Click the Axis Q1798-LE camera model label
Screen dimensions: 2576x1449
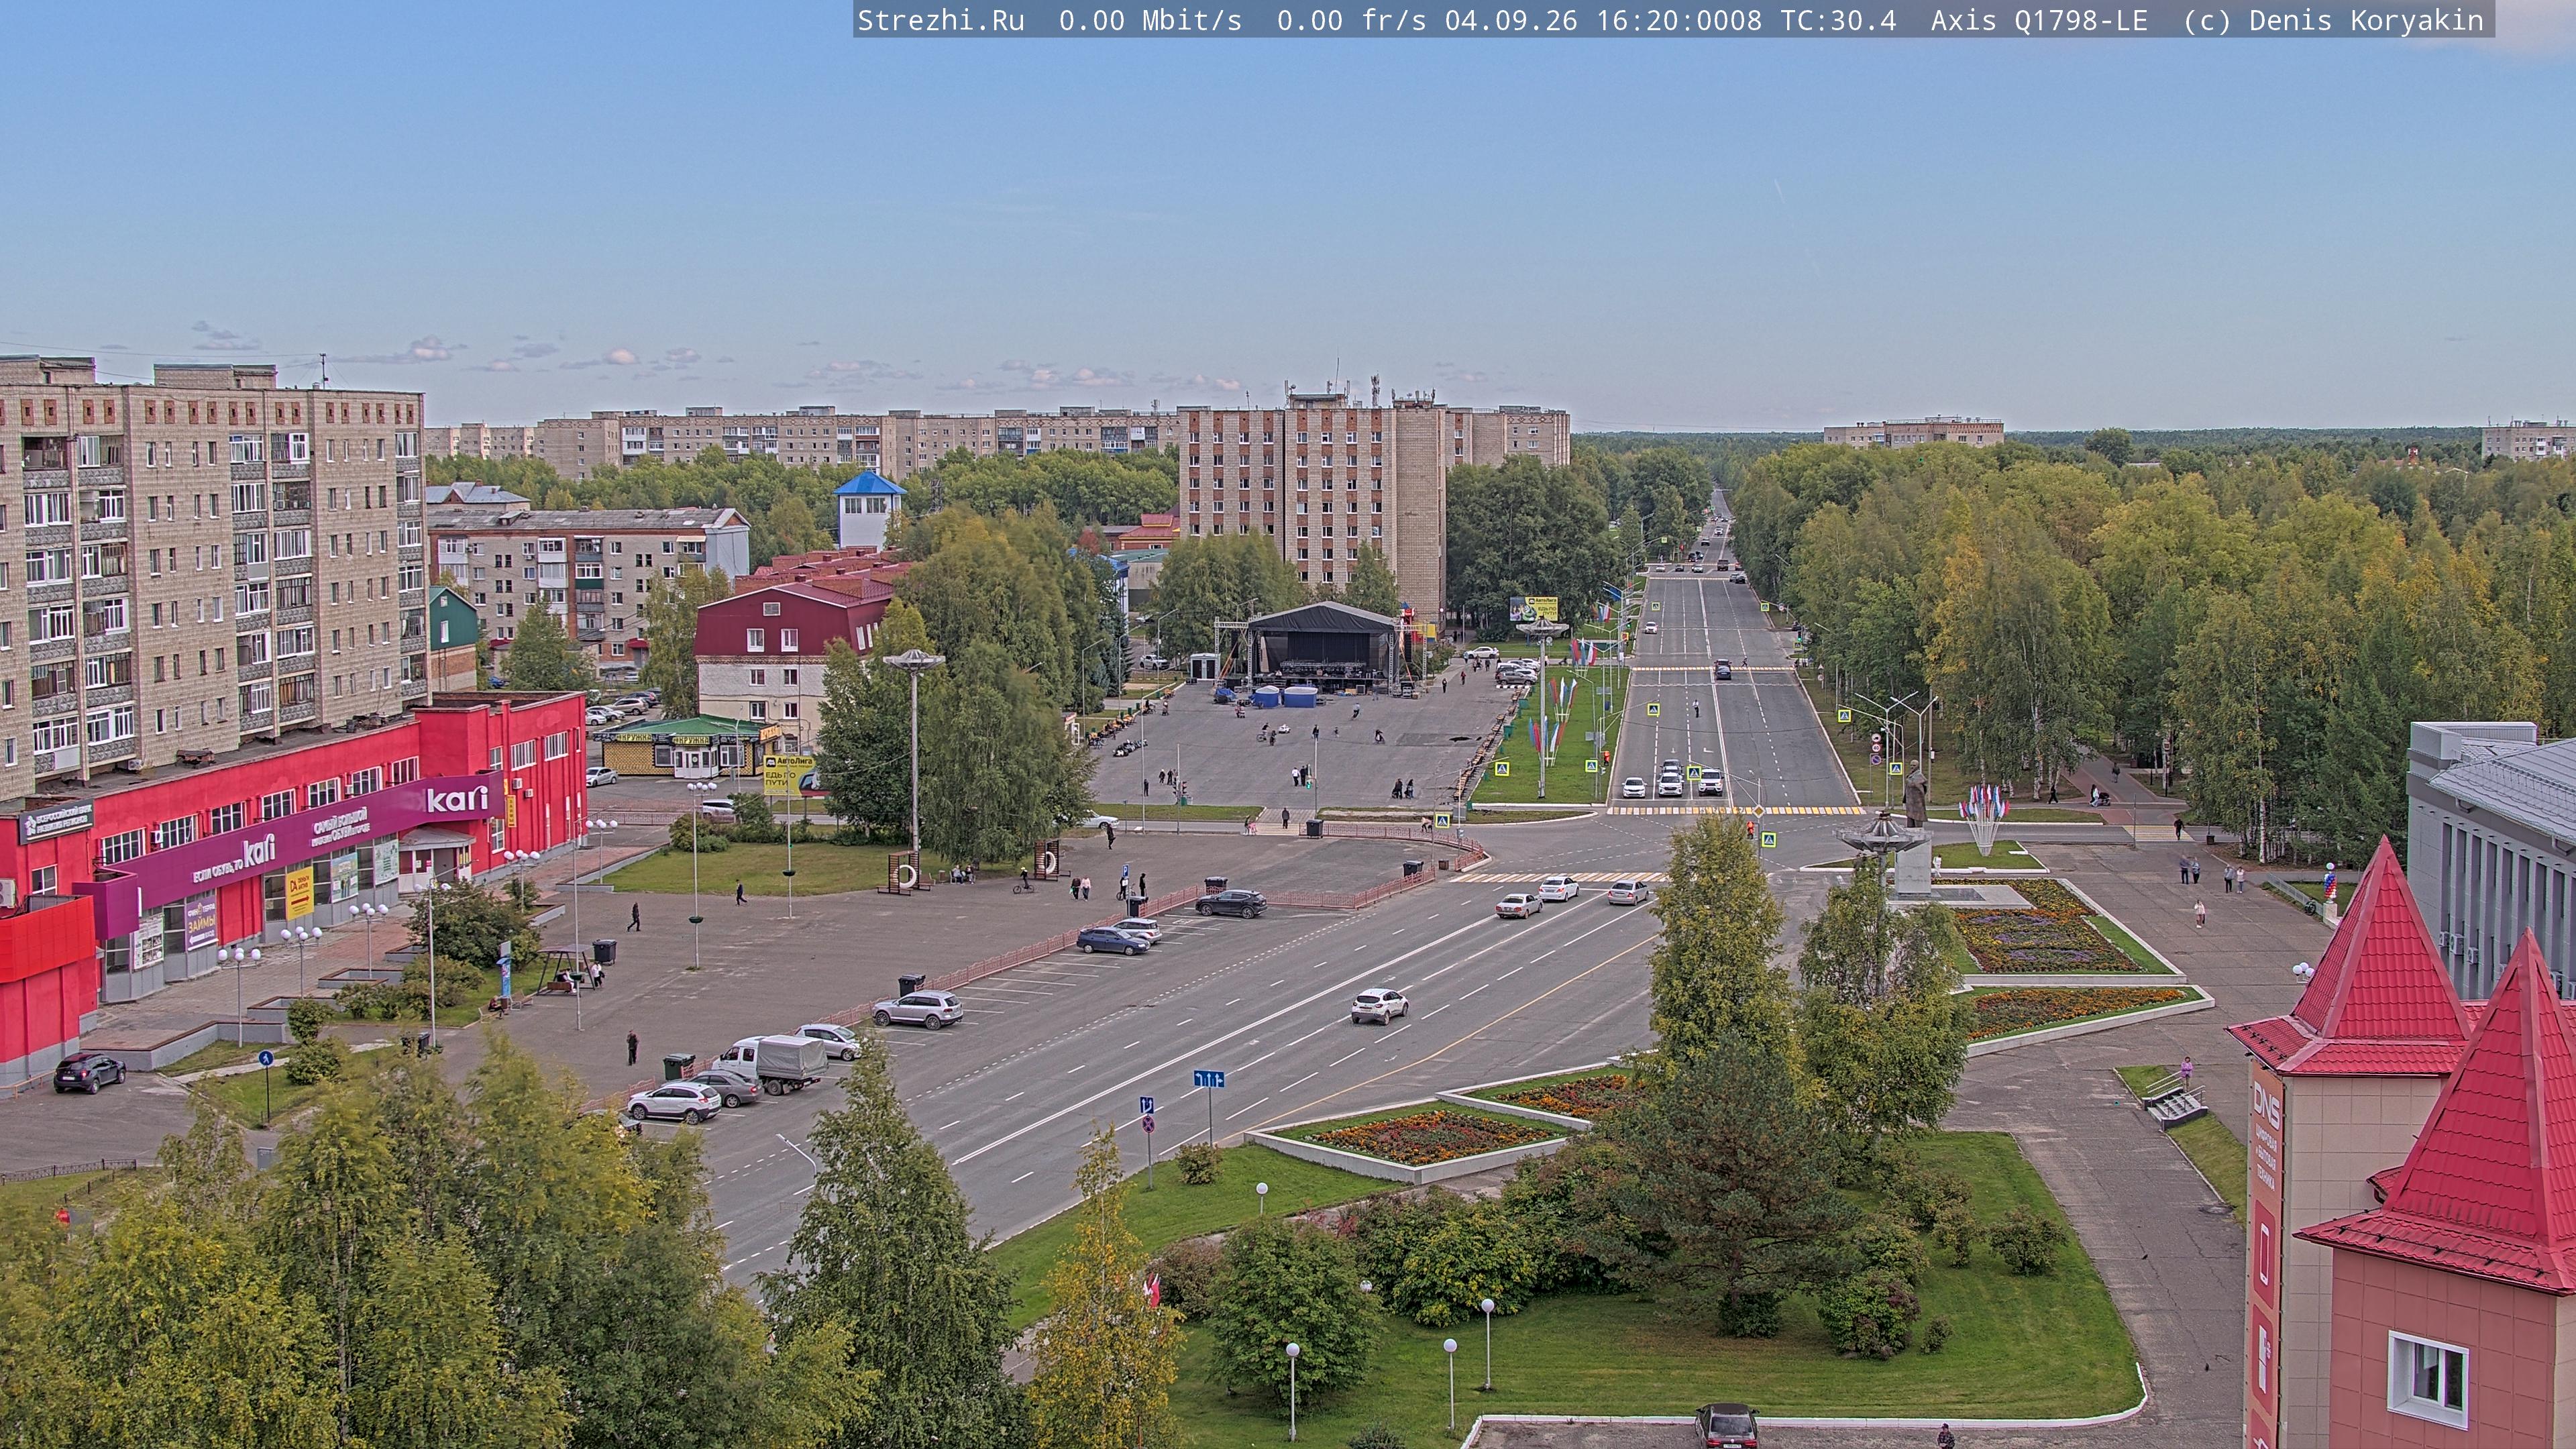2038,20
